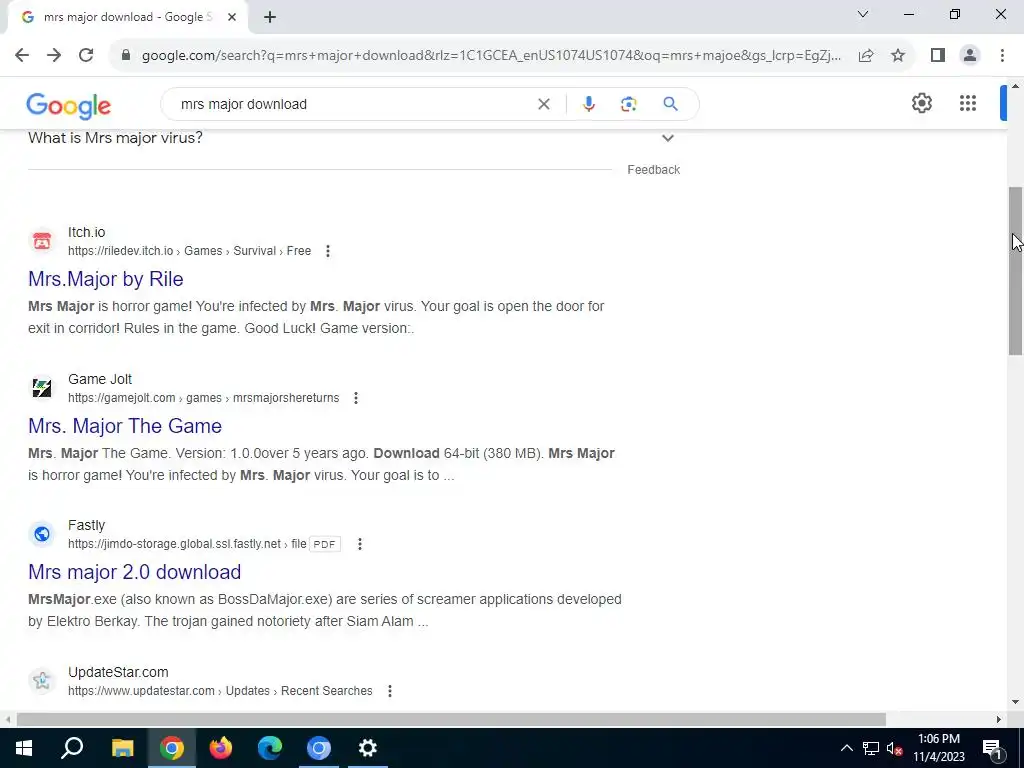The image size is (1024, 768).
Task: Switch to the 'mrs major download' tab
Action: click(x=127, y=17)
